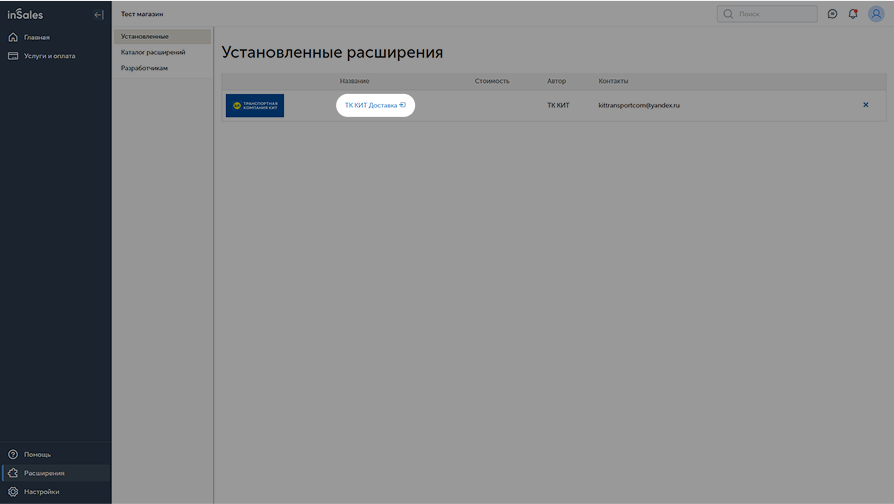This screenshot has width=894, height=504.
Task: Collapse the left sidebar with arrow icon
Action: click(98, 15)
